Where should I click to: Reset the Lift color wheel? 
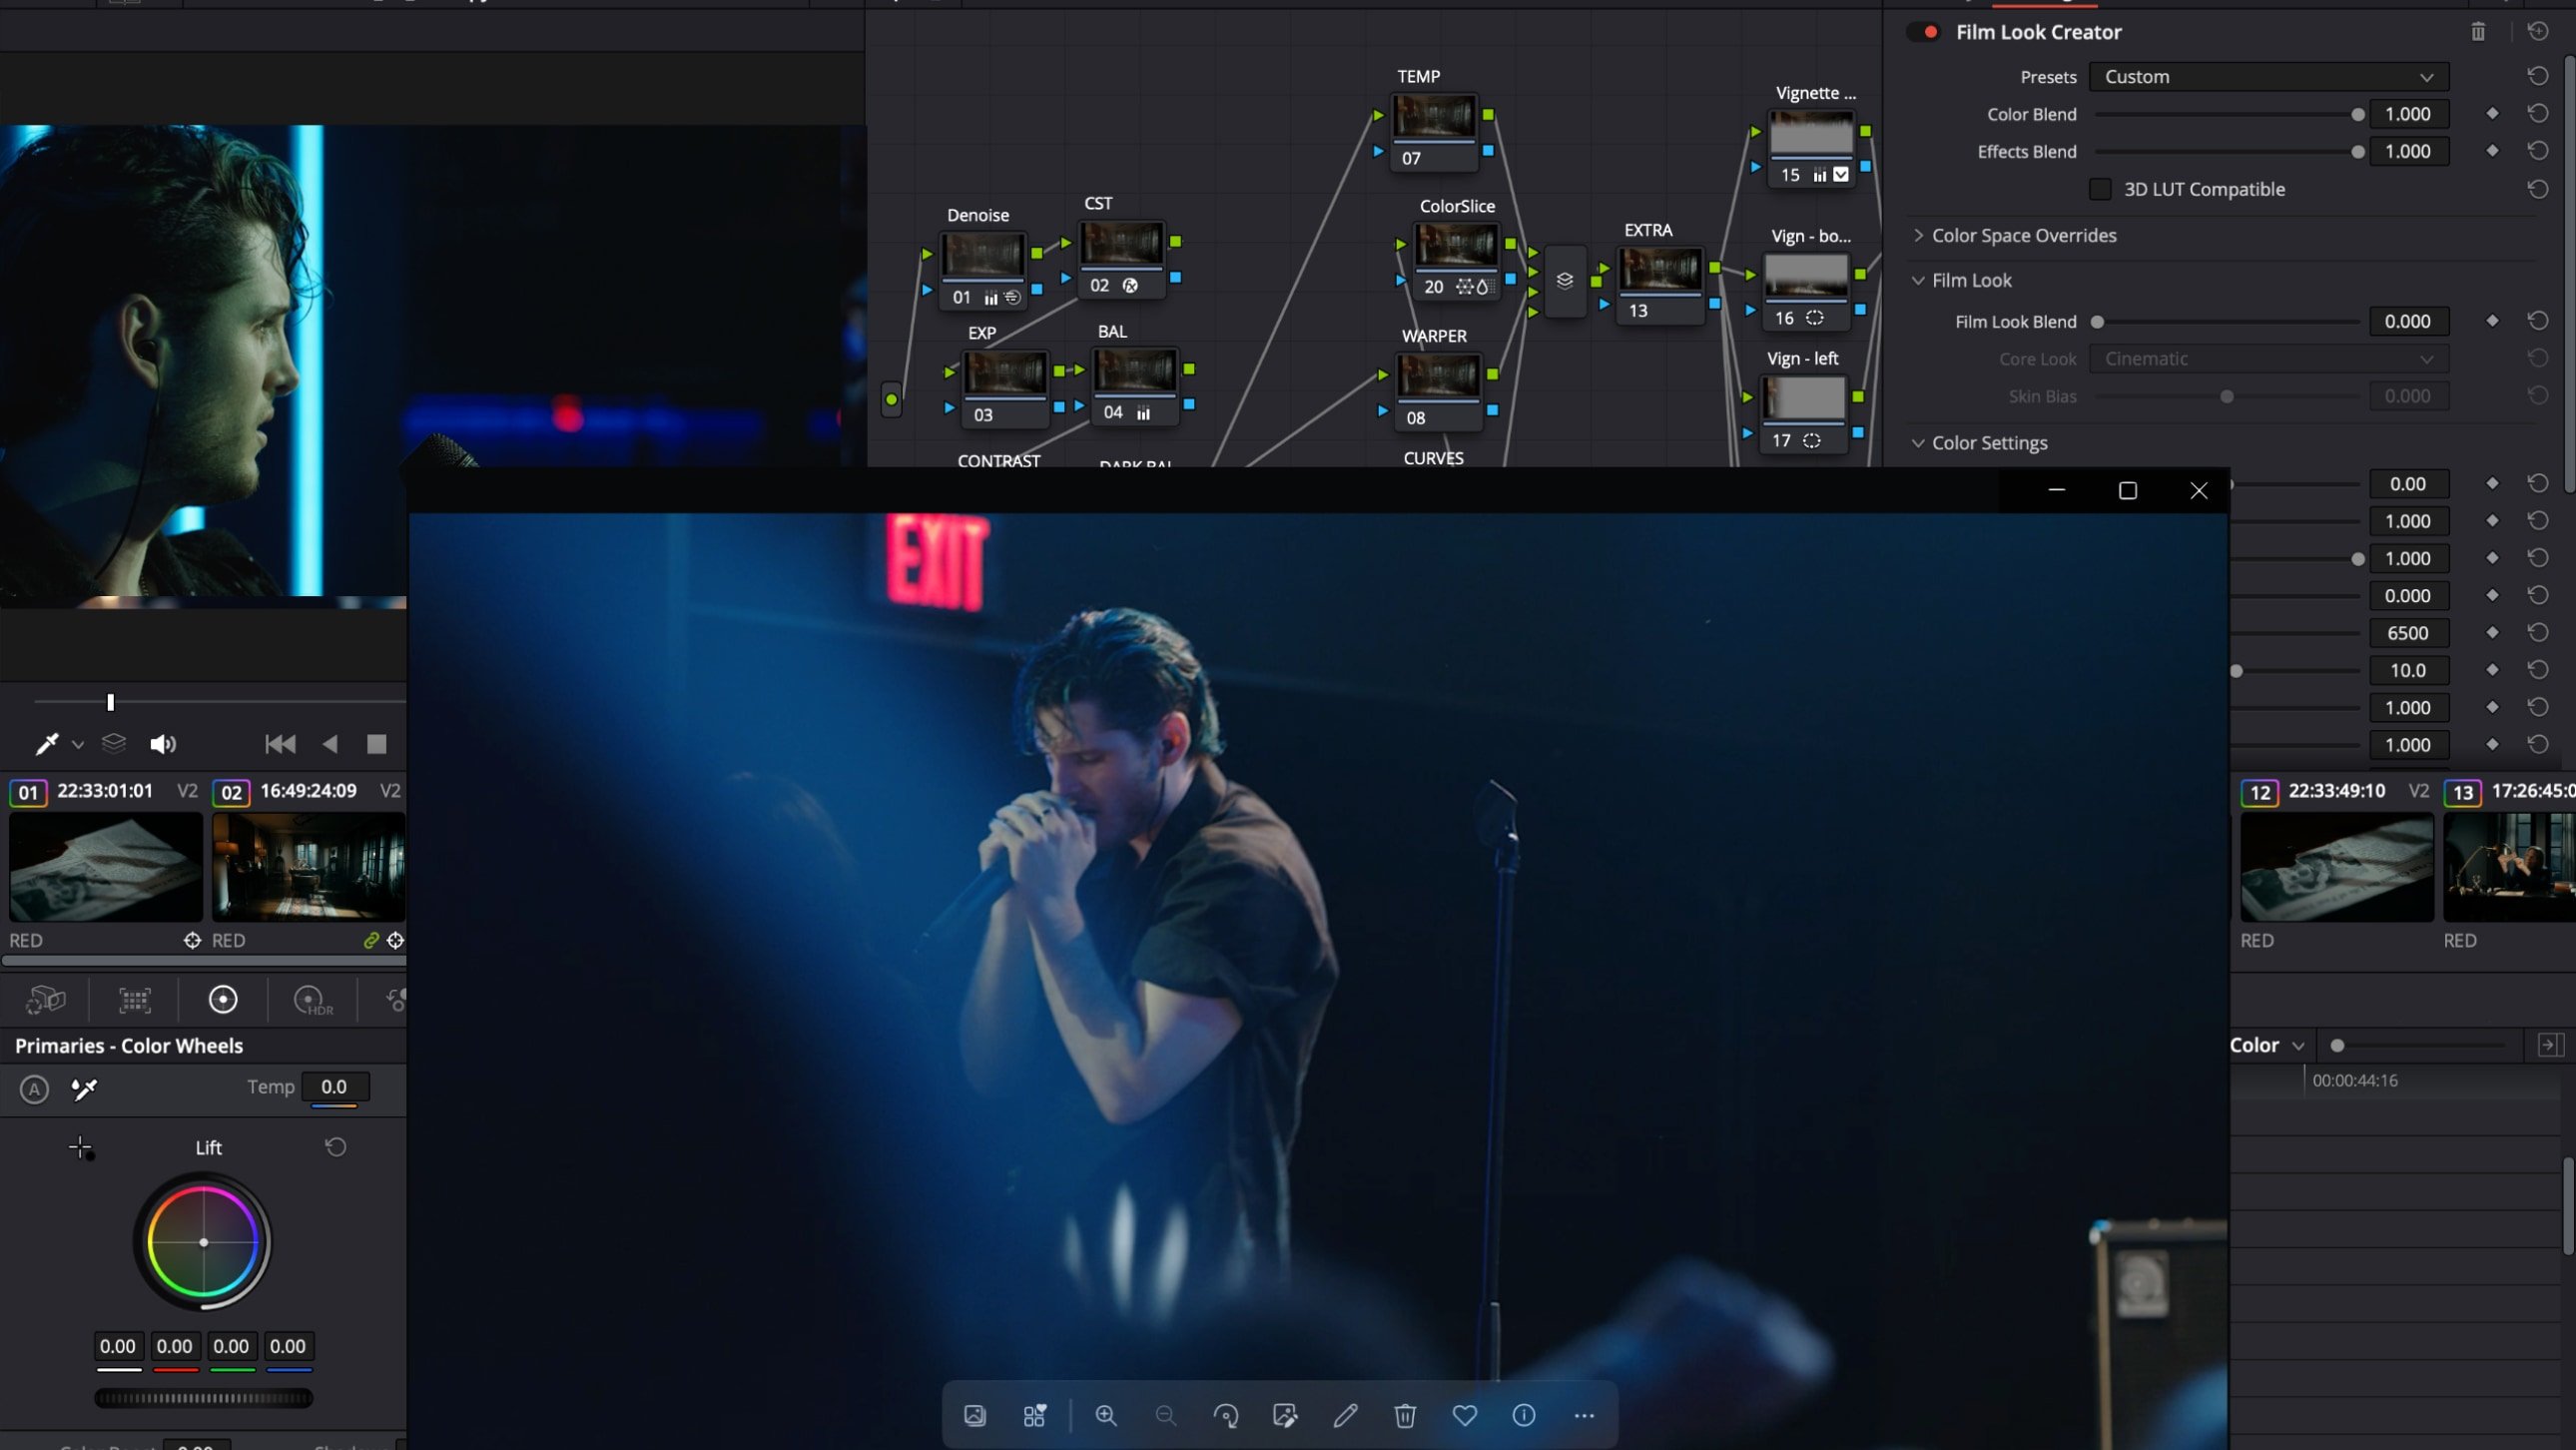(336, 1147)
